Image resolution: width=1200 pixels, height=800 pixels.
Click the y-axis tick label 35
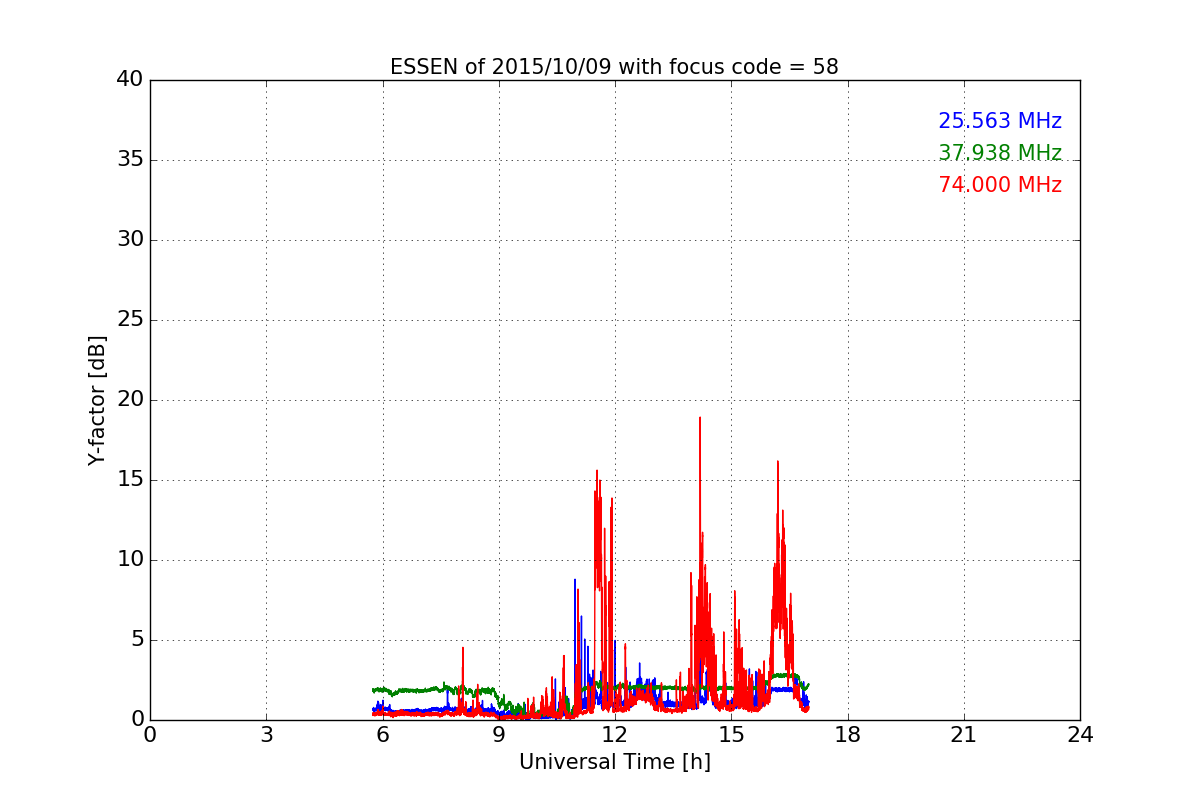(x=129, y=160)
